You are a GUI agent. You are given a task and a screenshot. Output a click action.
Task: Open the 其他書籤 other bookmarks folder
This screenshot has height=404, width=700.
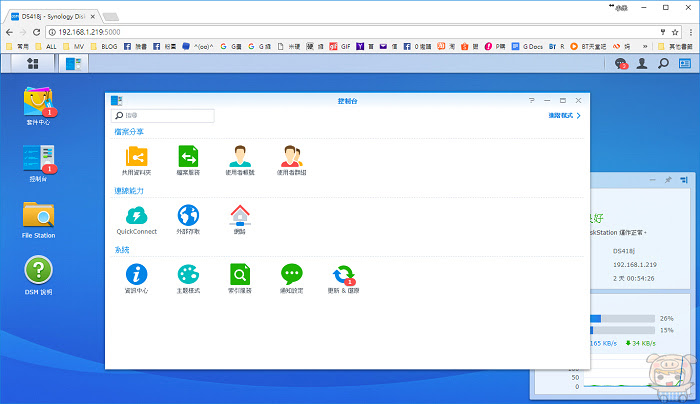point(675,46)
